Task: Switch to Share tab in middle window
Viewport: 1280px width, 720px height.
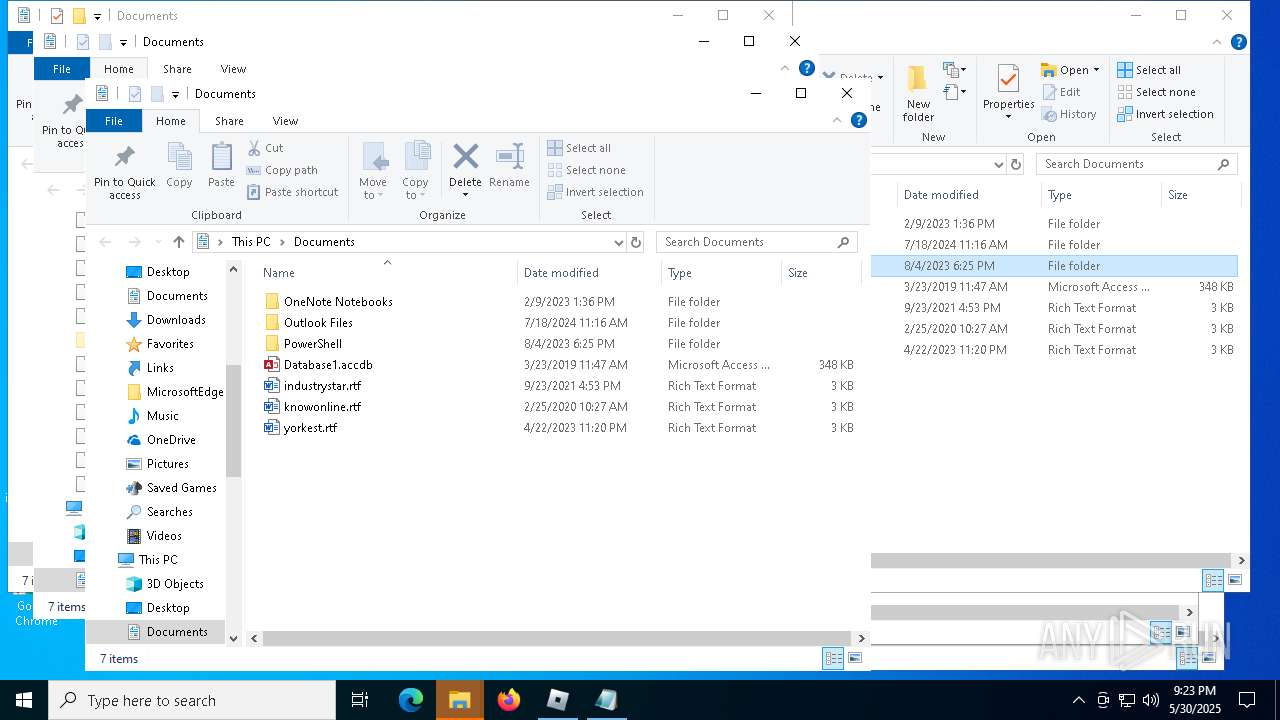Action: click(x=177, y=69)
